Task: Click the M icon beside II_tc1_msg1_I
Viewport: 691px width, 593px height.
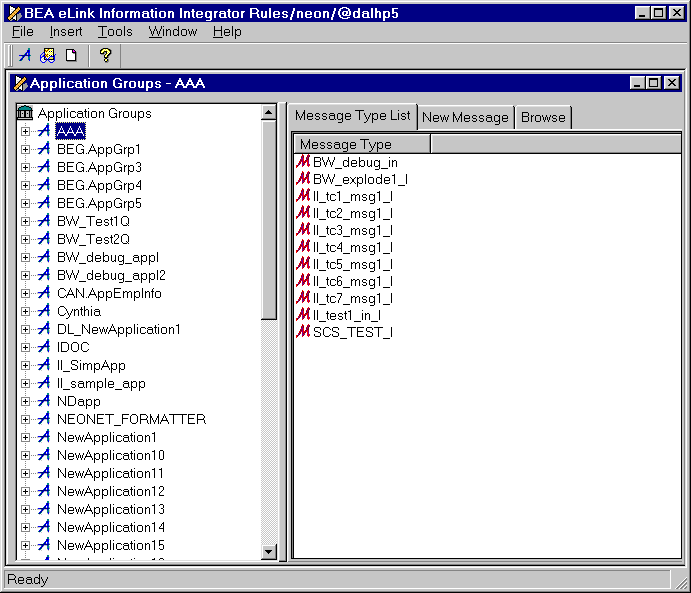Action: click(303, 196)
